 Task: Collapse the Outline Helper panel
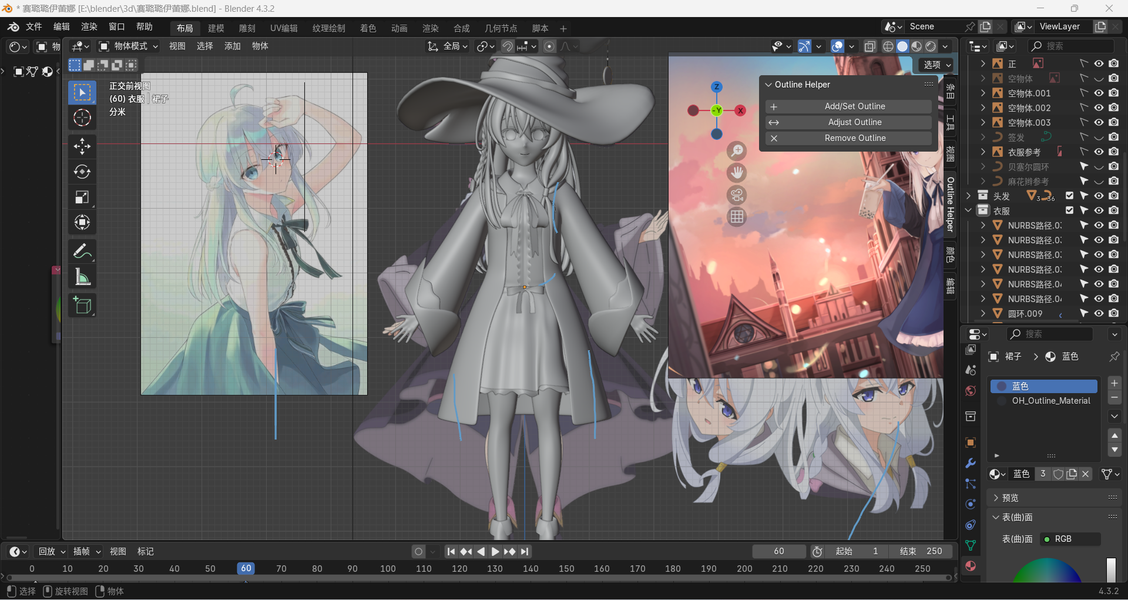[x=768, y=85]
